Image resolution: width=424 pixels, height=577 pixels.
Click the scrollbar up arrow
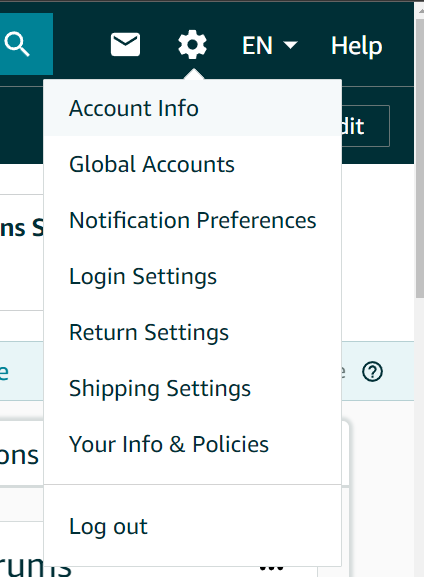[x=420, y=11]
